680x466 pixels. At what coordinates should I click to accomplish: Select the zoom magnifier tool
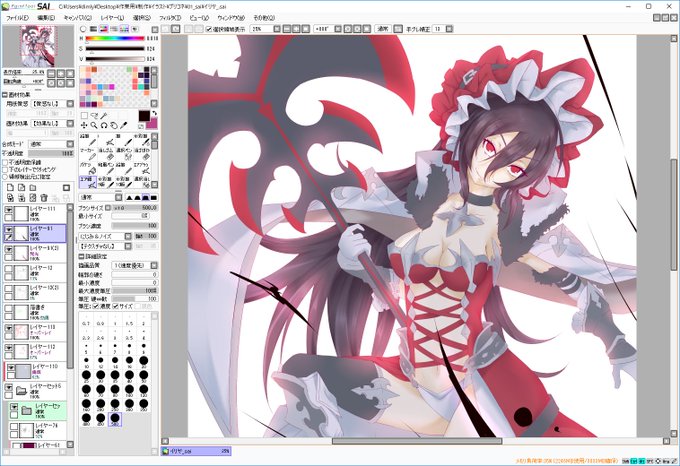(94, 125)
